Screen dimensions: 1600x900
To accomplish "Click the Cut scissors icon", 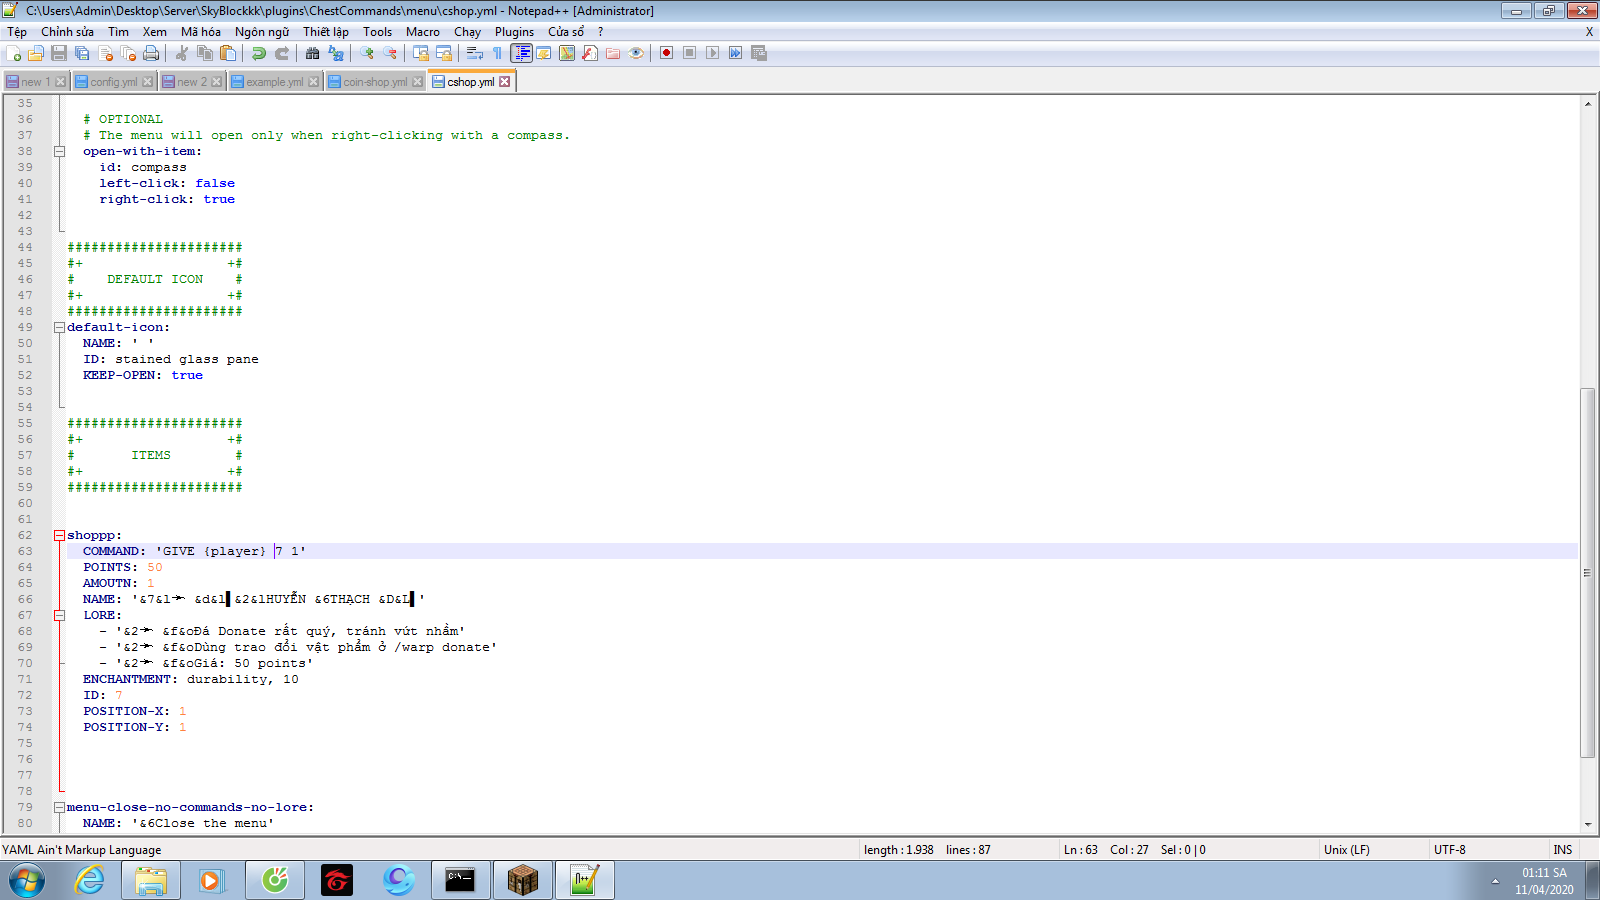I will click(182, 53).
